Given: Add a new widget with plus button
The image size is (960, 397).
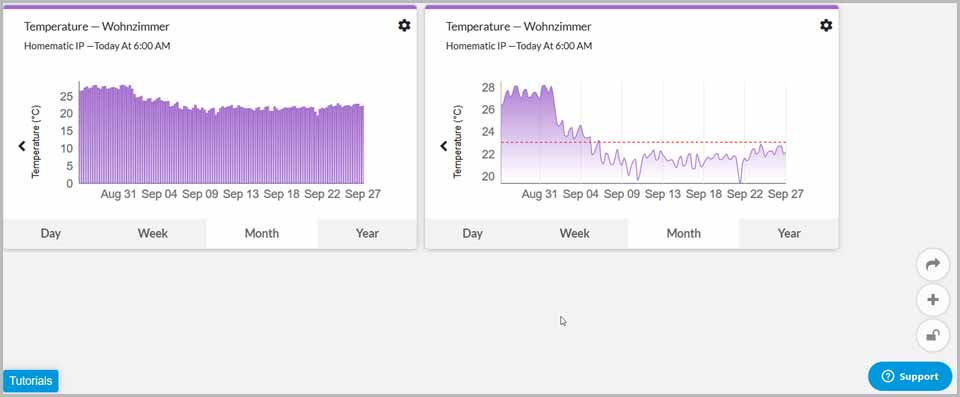Looking at the screenshot, I should tap(932, 300).
